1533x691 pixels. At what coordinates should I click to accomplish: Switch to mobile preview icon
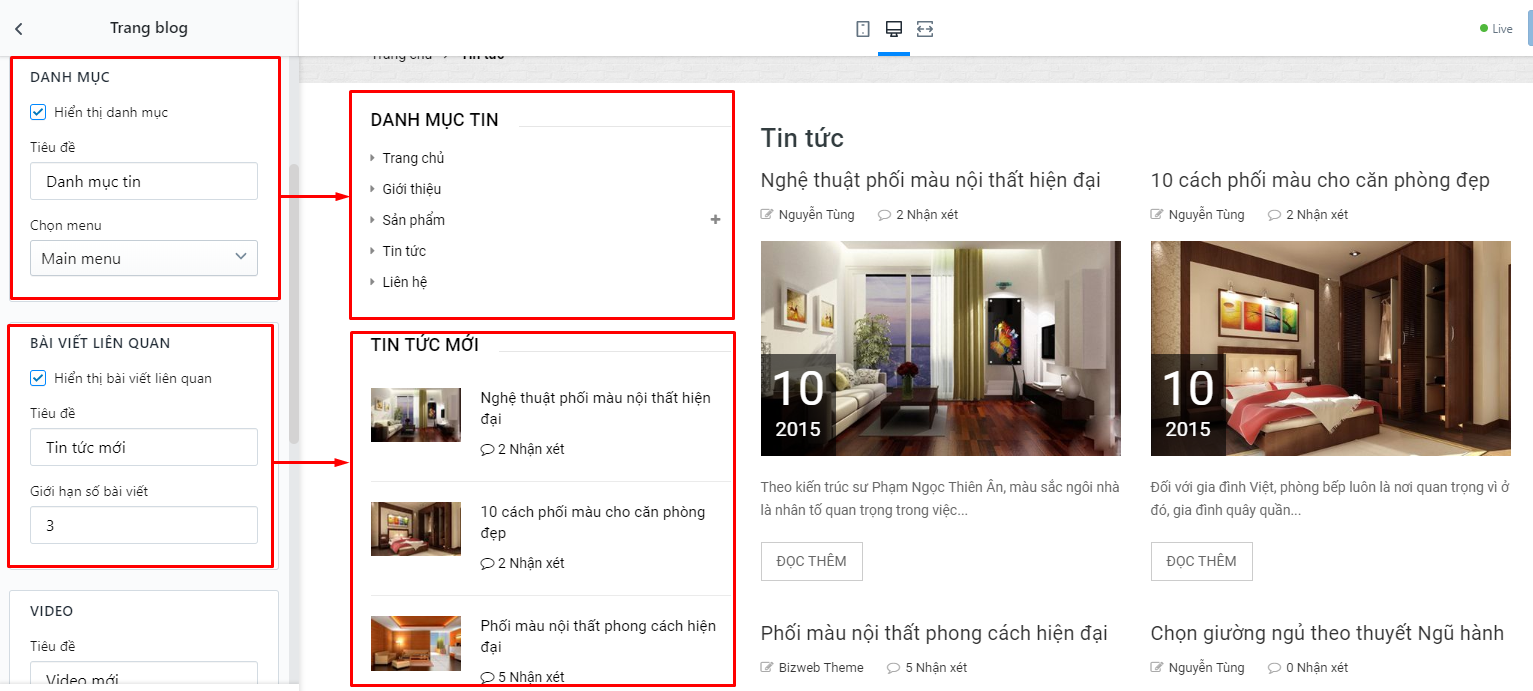click(x=863, y=29)
